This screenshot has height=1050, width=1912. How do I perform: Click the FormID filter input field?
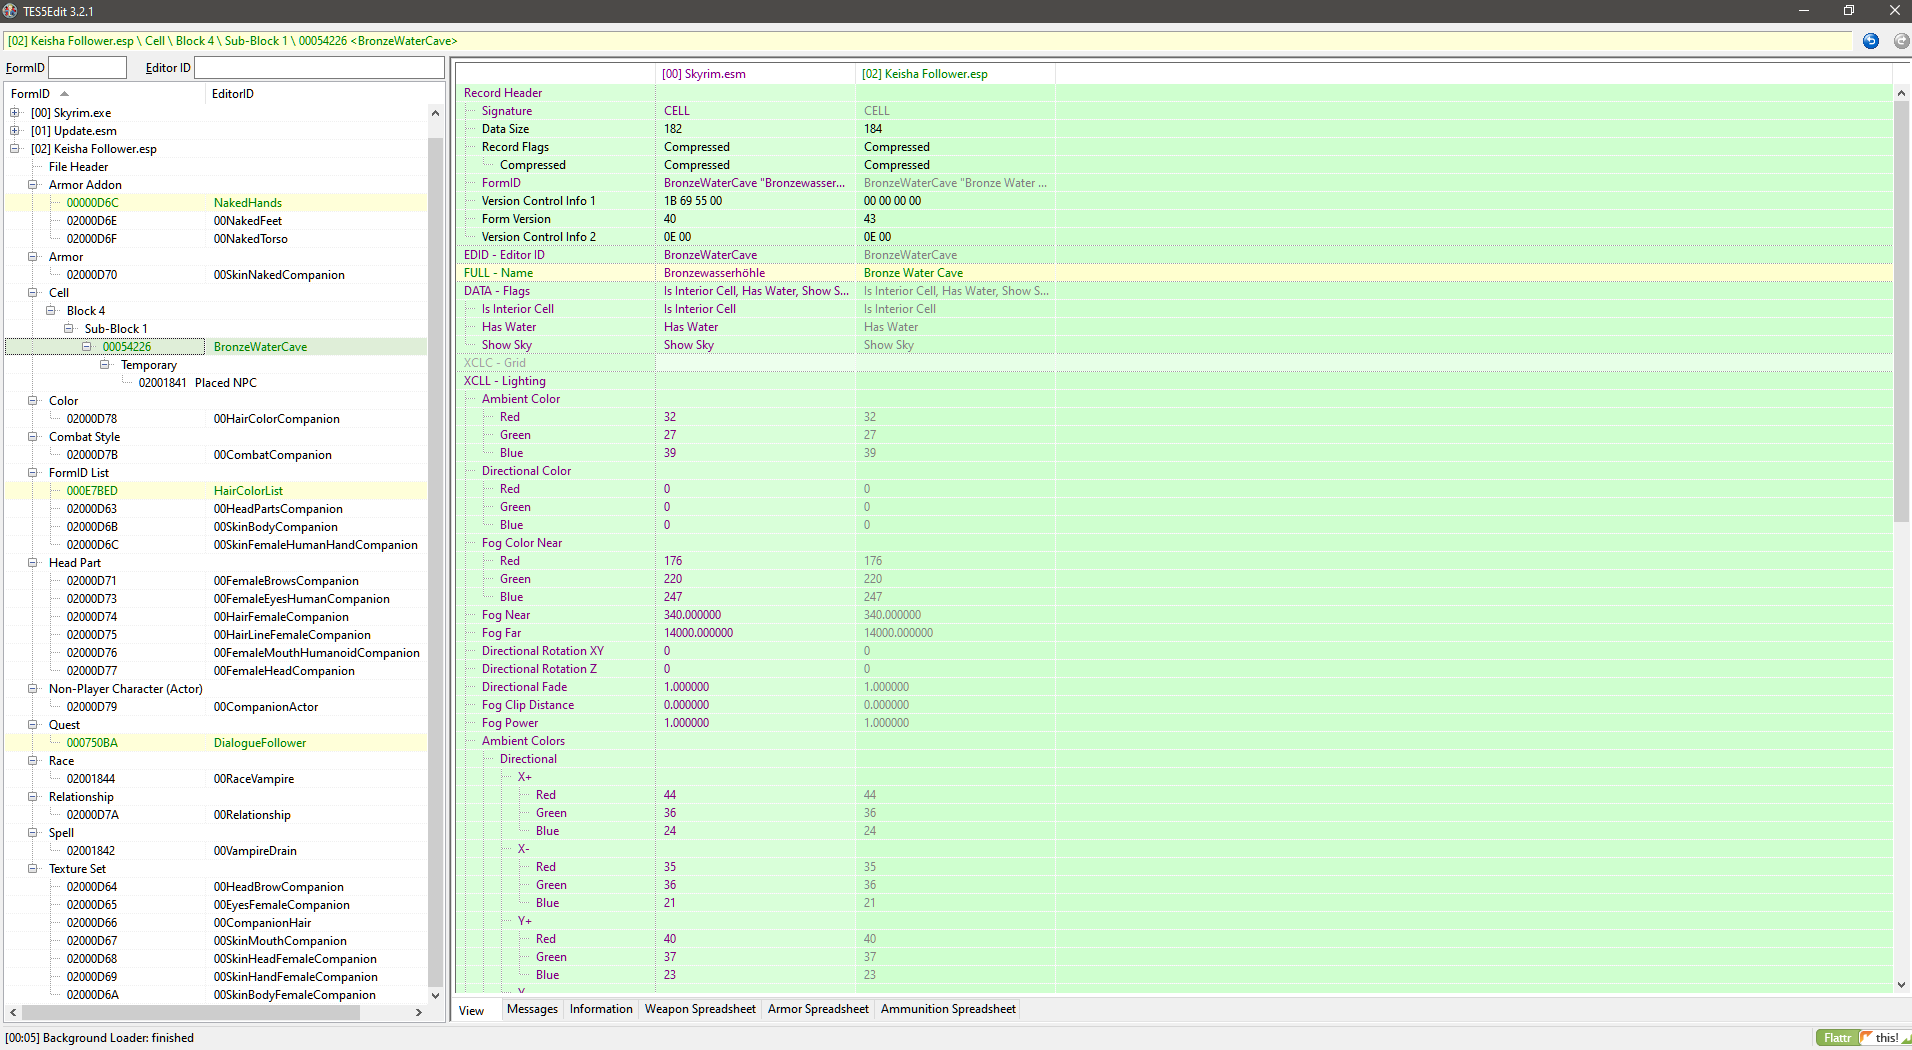tap(88, 68)
